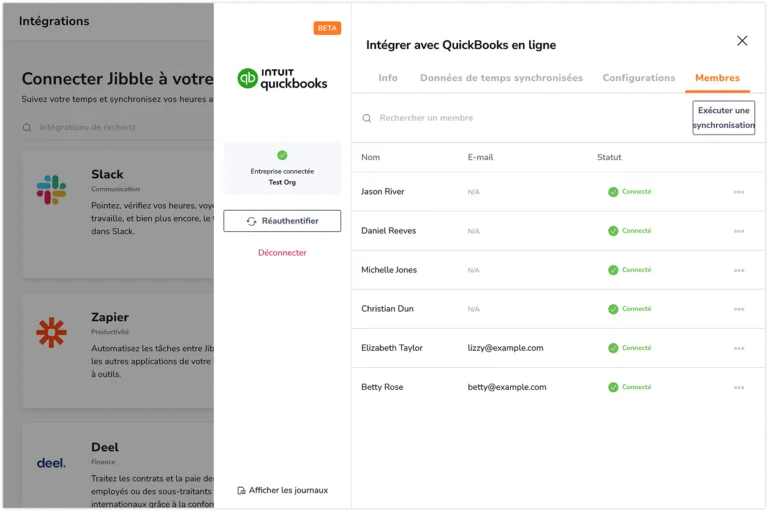Click the journal logs icon
Screen dimensions: 768x511
241,490
